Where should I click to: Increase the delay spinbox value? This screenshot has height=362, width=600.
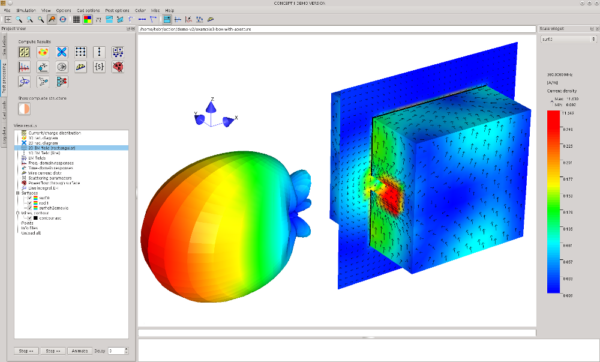click(x=126, y=349)
